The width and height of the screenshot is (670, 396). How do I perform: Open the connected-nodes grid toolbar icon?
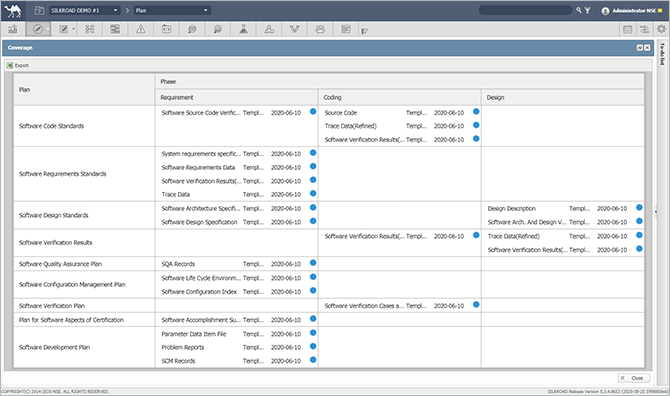coord(90,29)
